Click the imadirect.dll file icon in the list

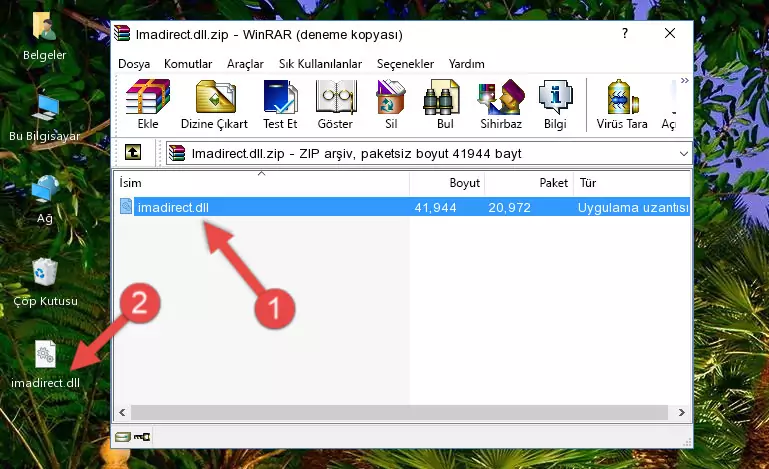(126, 207)
